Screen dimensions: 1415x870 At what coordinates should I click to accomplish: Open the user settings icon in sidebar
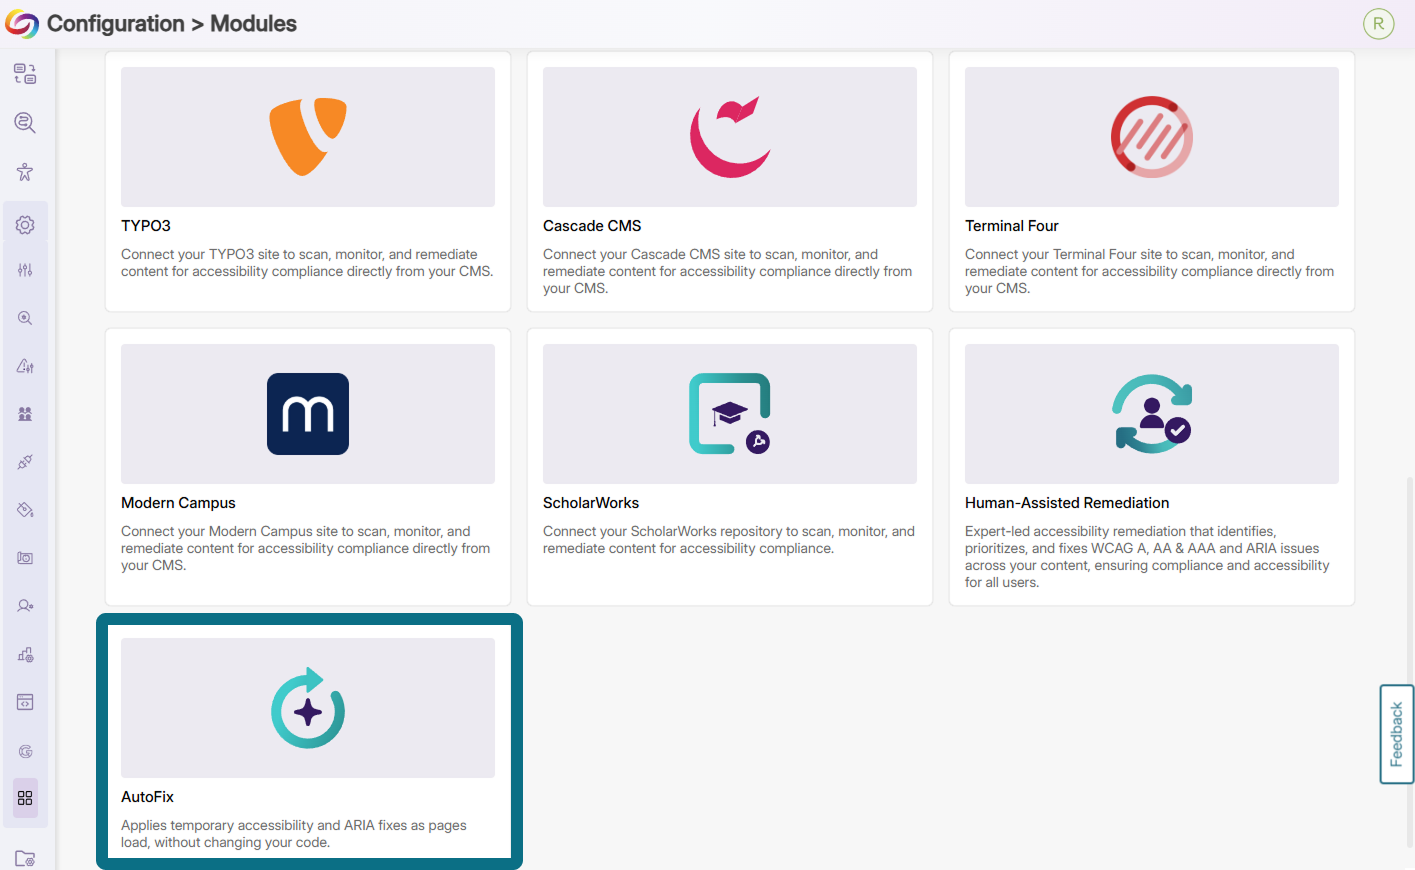click(x=25, y=606)
